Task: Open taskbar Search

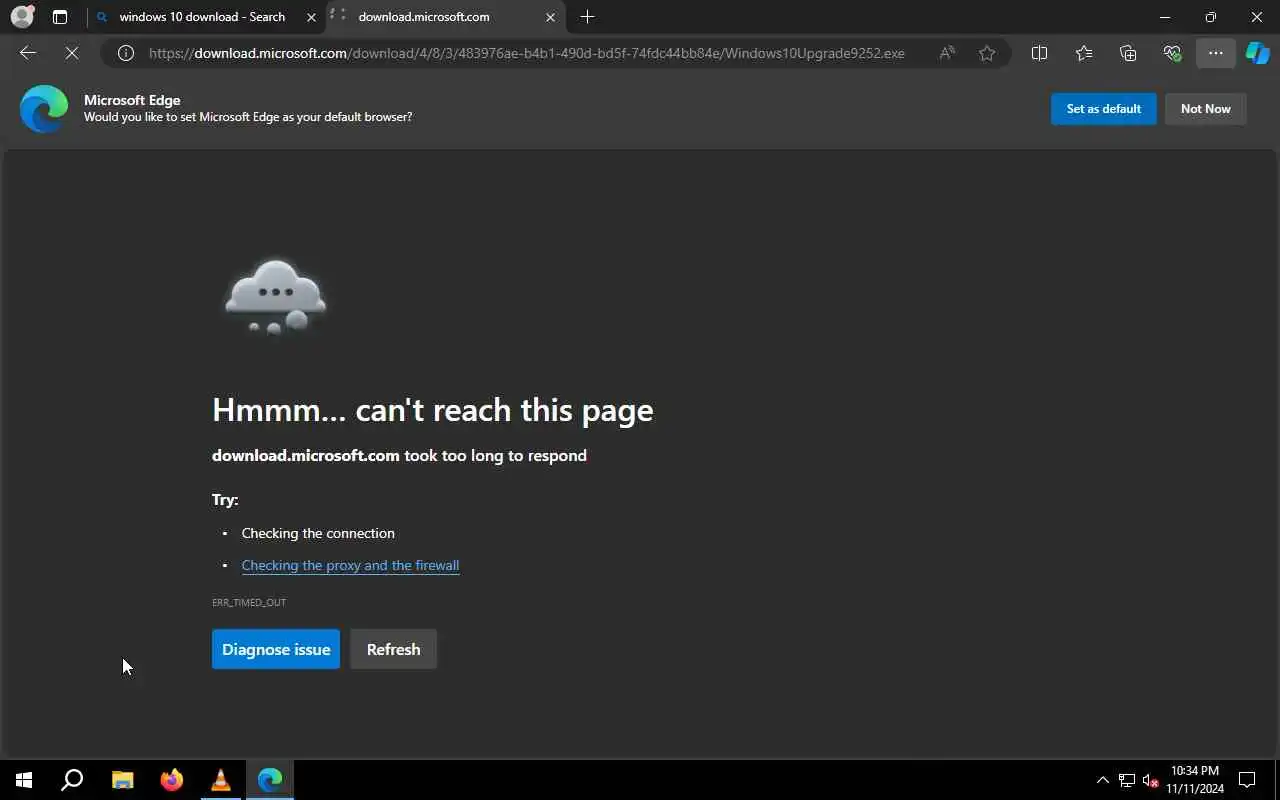Action: pos(72,780)
